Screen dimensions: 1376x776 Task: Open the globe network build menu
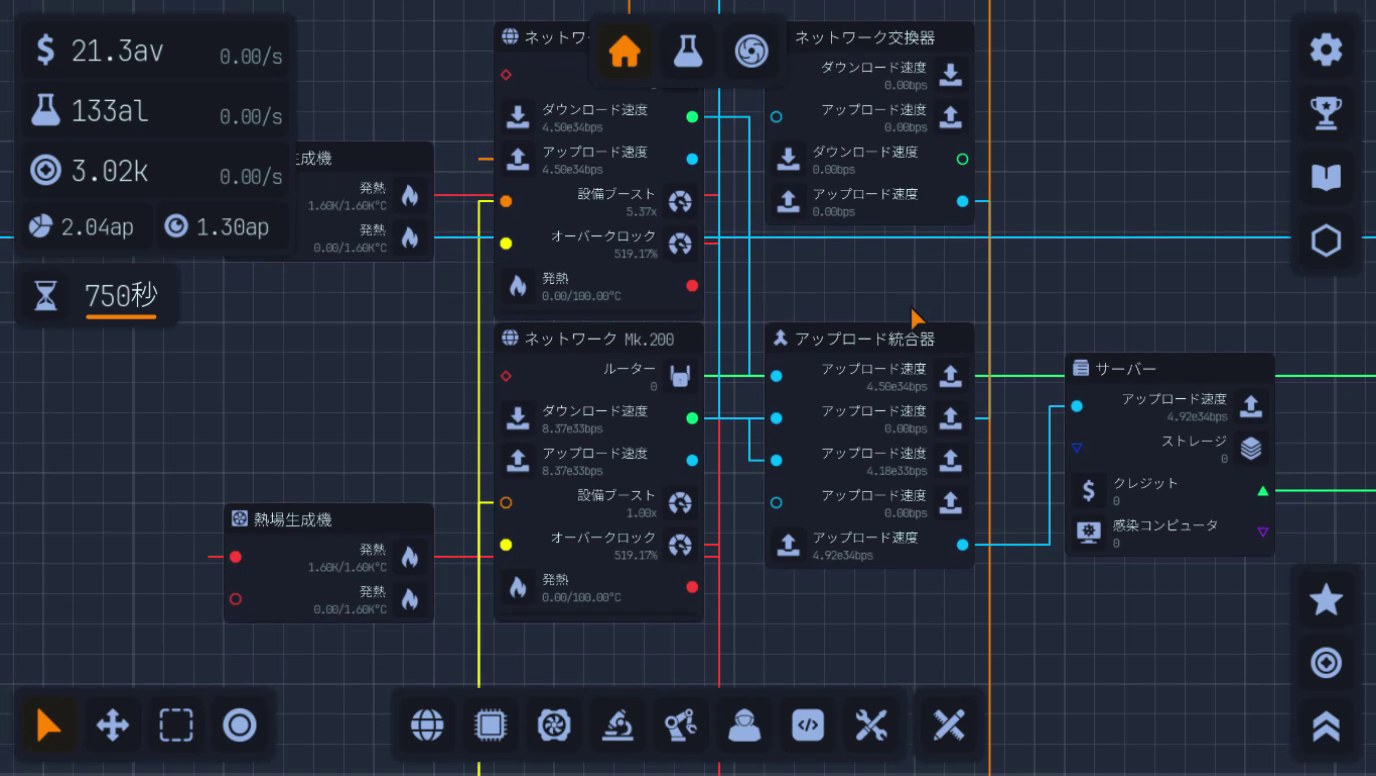pyautogui.click(x=427, y=726)
